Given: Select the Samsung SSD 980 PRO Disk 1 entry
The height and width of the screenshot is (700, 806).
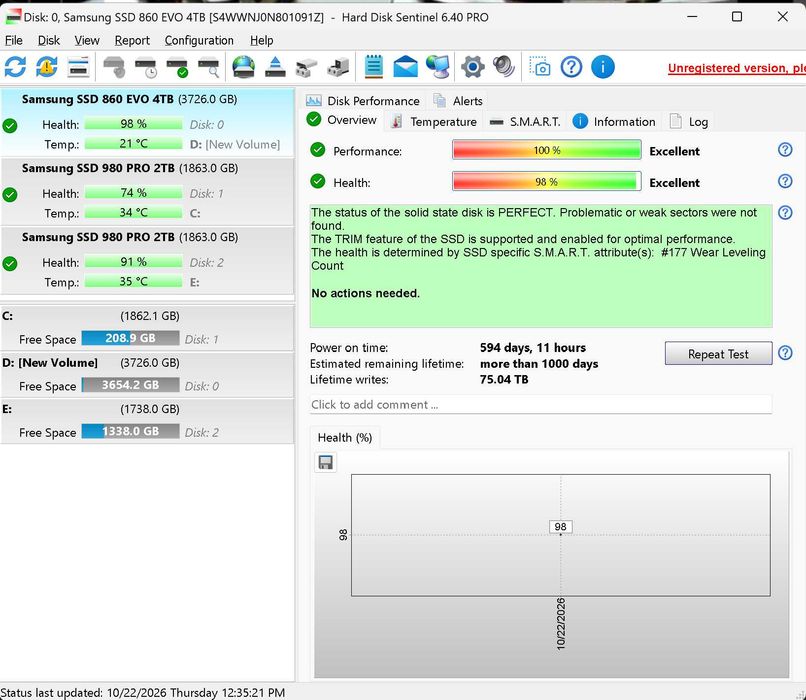Looking at the screenshot, I should click(x=148, y=192).
